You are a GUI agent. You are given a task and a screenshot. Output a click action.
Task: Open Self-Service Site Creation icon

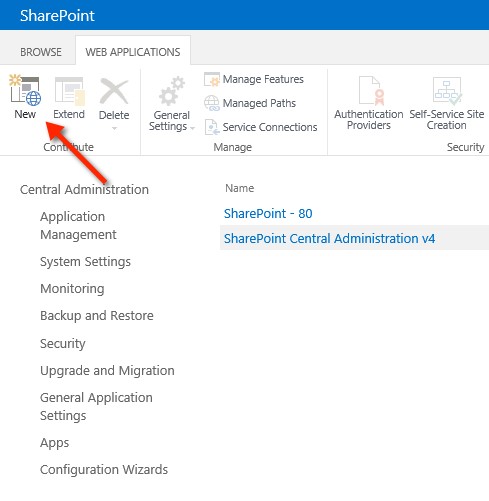[447, 90]
